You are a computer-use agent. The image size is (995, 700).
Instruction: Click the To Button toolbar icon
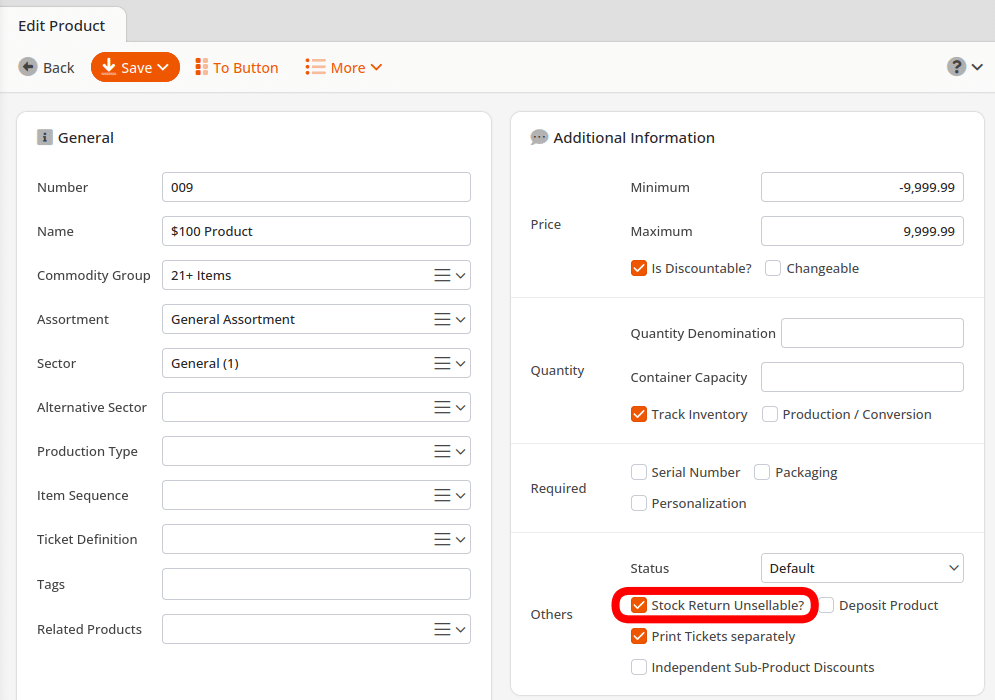[202, 67]
